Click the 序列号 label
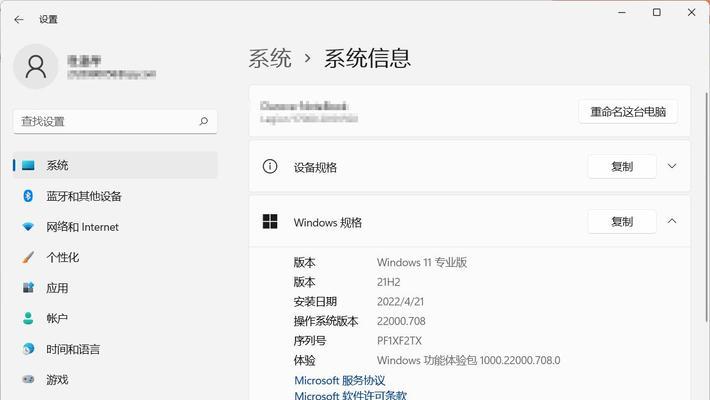This screenshot has height=400, width=710. point(310,341)
